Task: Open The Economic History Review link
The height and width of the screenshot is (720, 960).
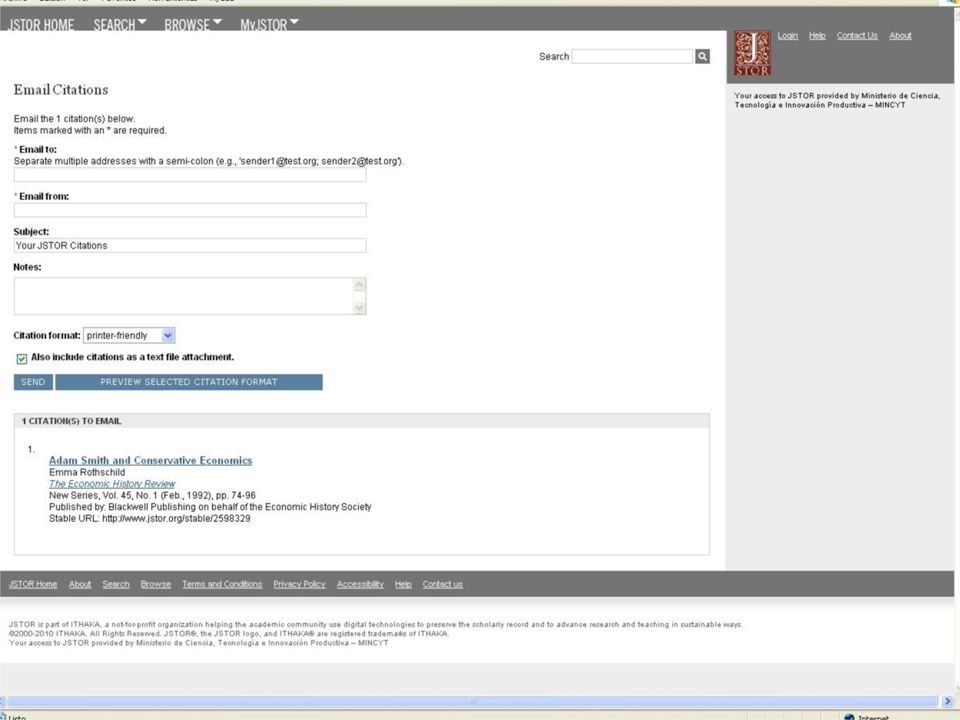Action: tap(111, 484)
